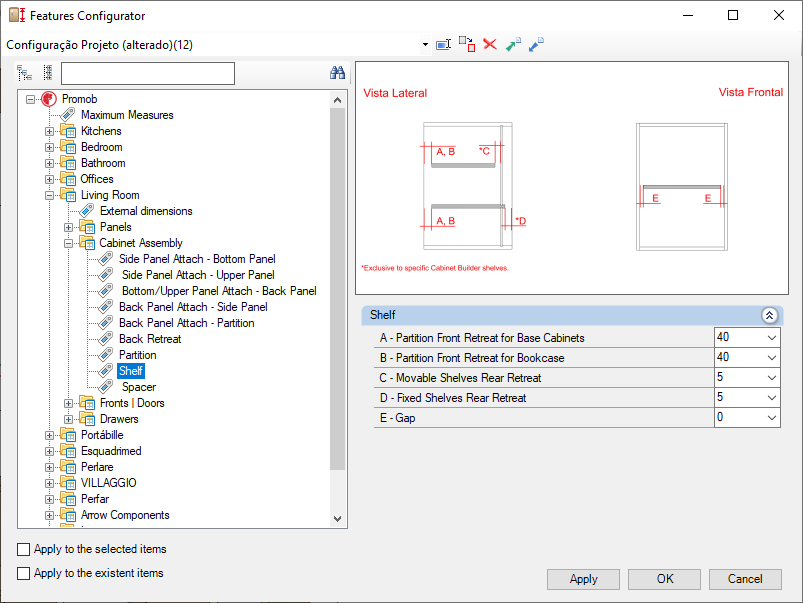Expand the VILLAGGIO node

click(49, 484)
